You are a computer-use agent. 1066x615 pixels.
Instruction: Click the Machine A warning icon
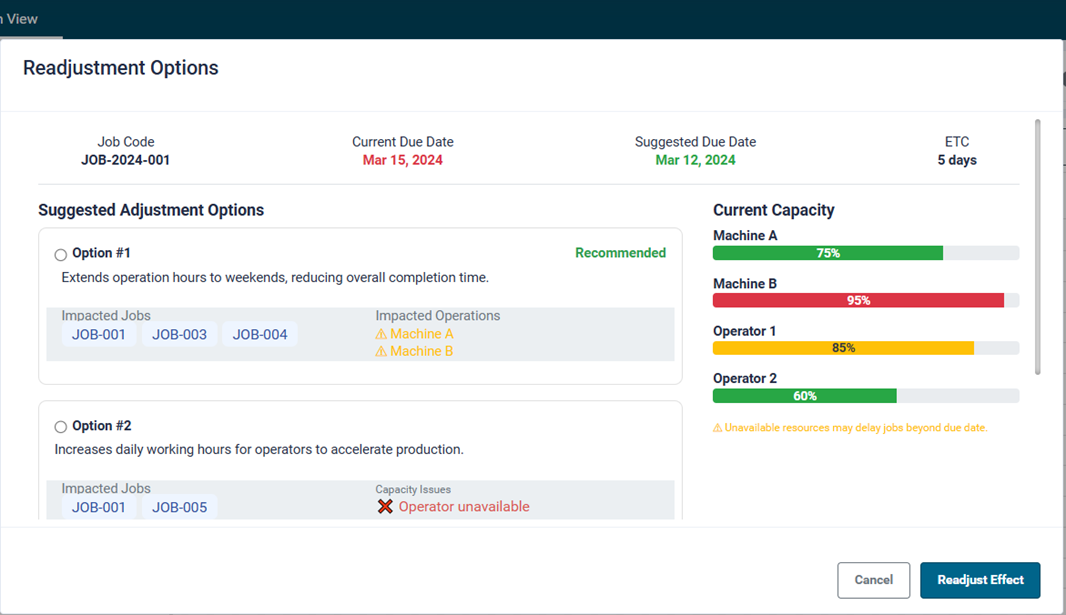pyautogui.click(x=381, y=334)
